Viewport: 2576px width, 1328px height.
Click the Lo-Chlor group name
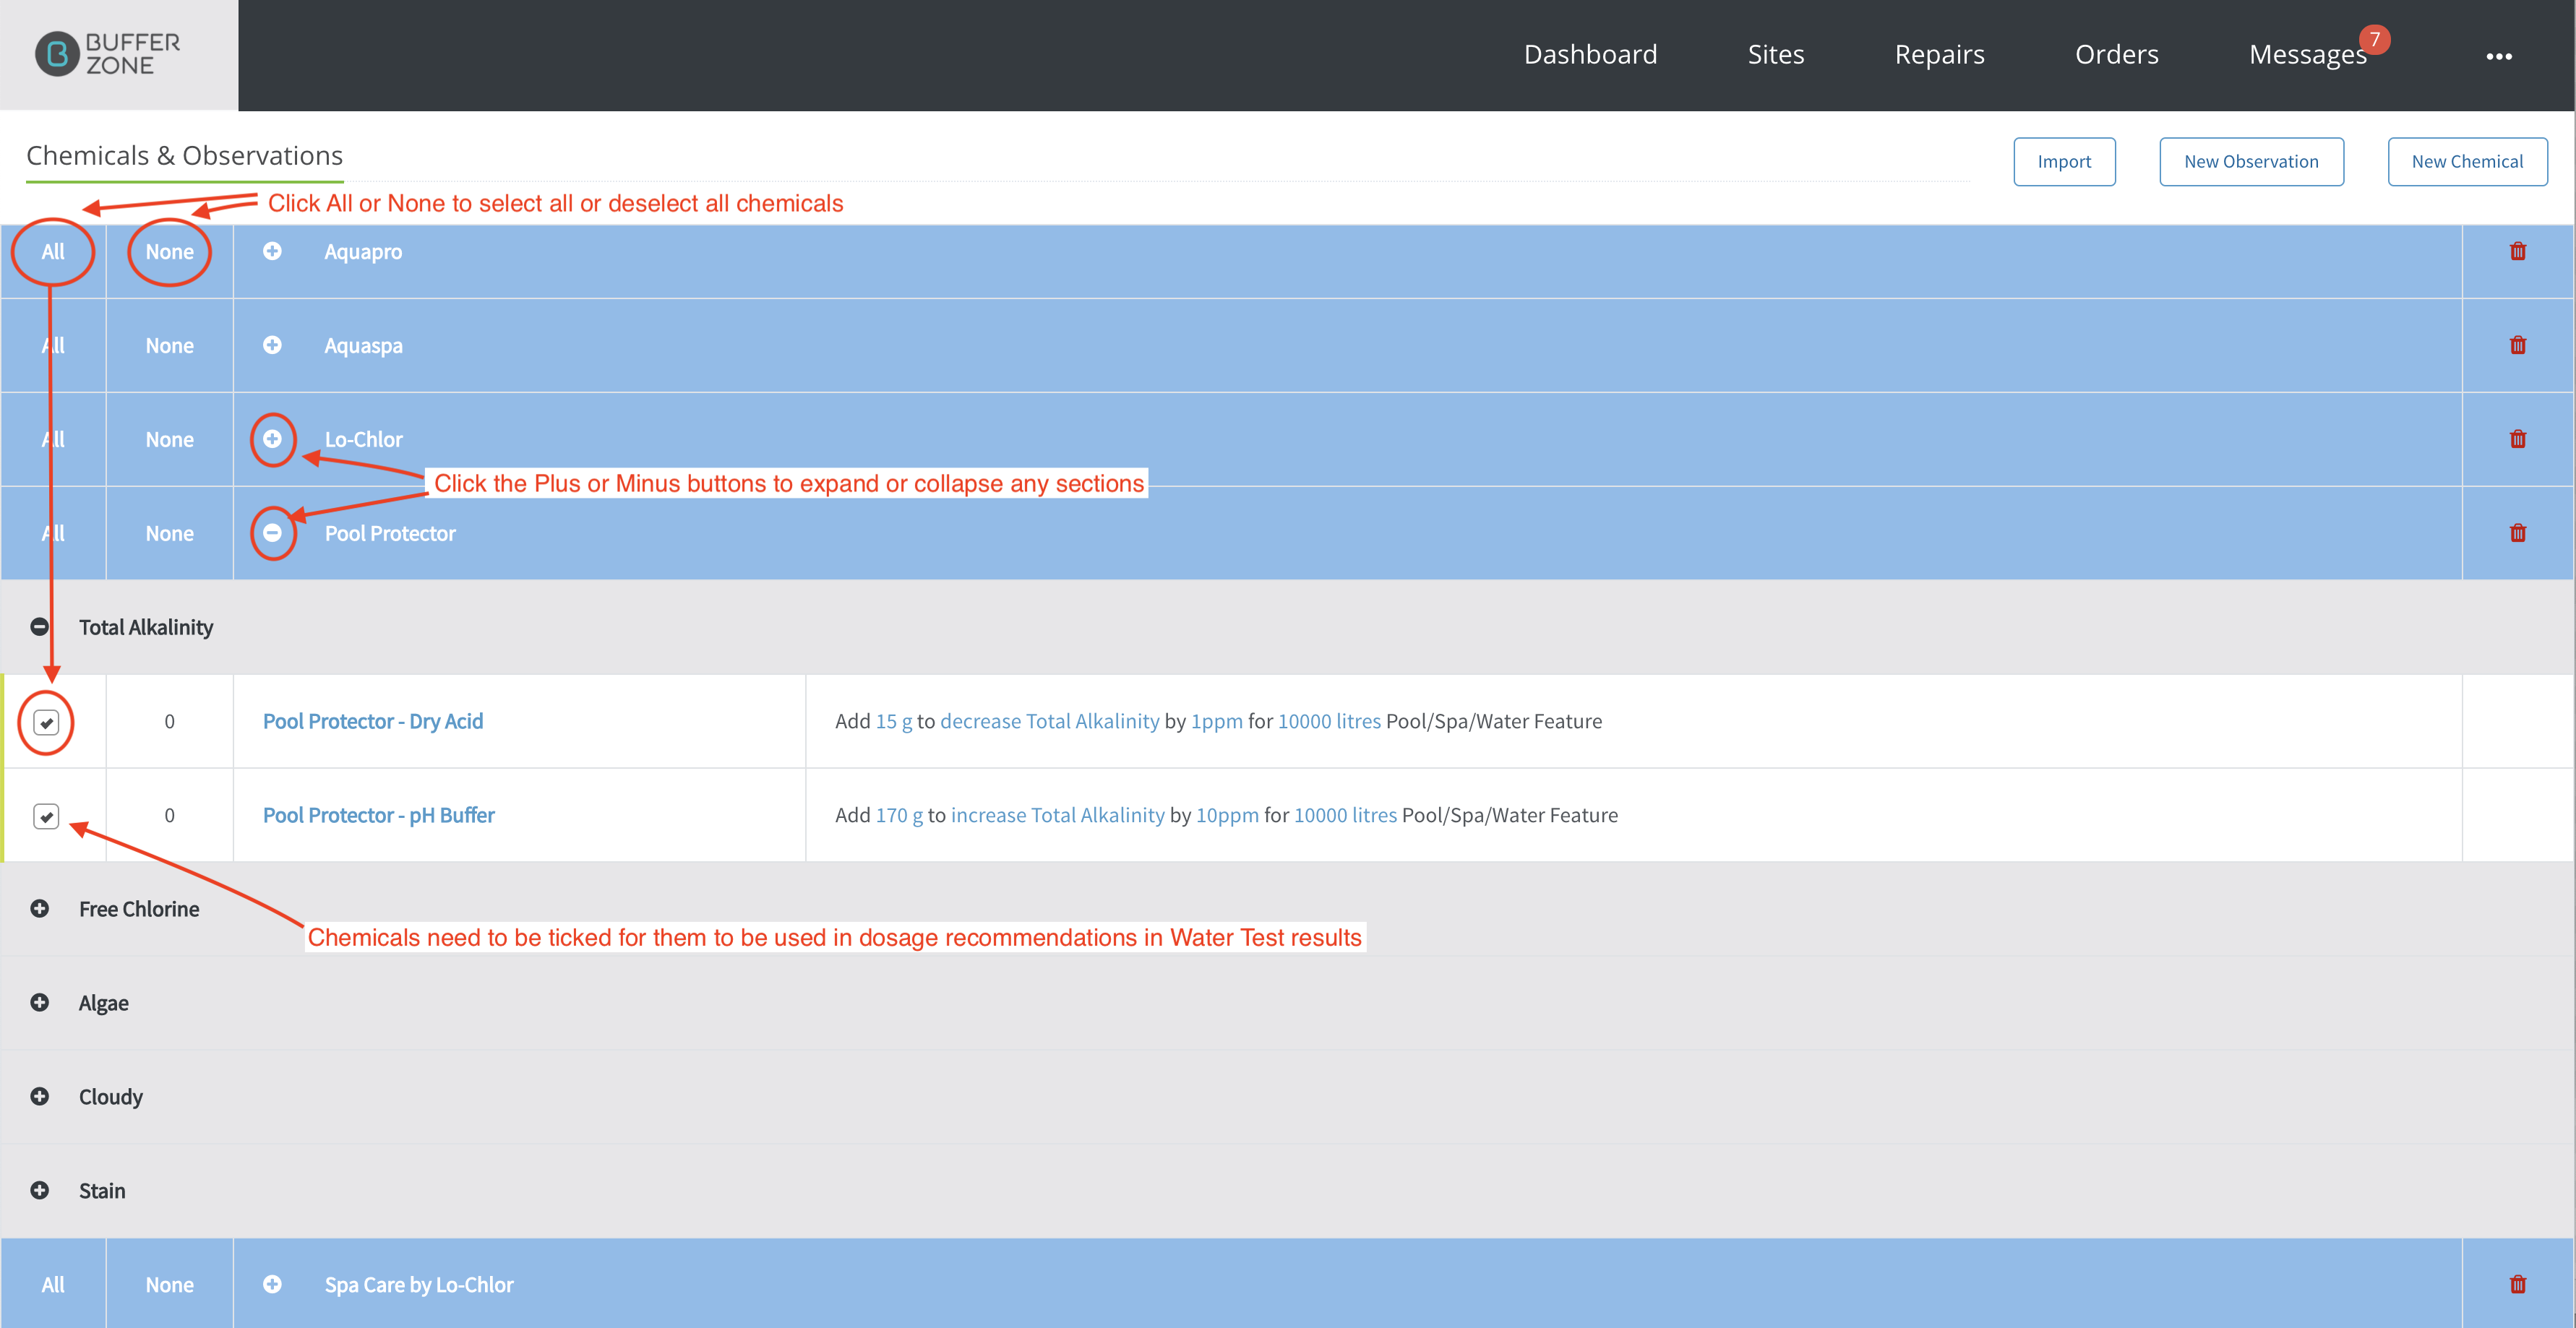364,440
